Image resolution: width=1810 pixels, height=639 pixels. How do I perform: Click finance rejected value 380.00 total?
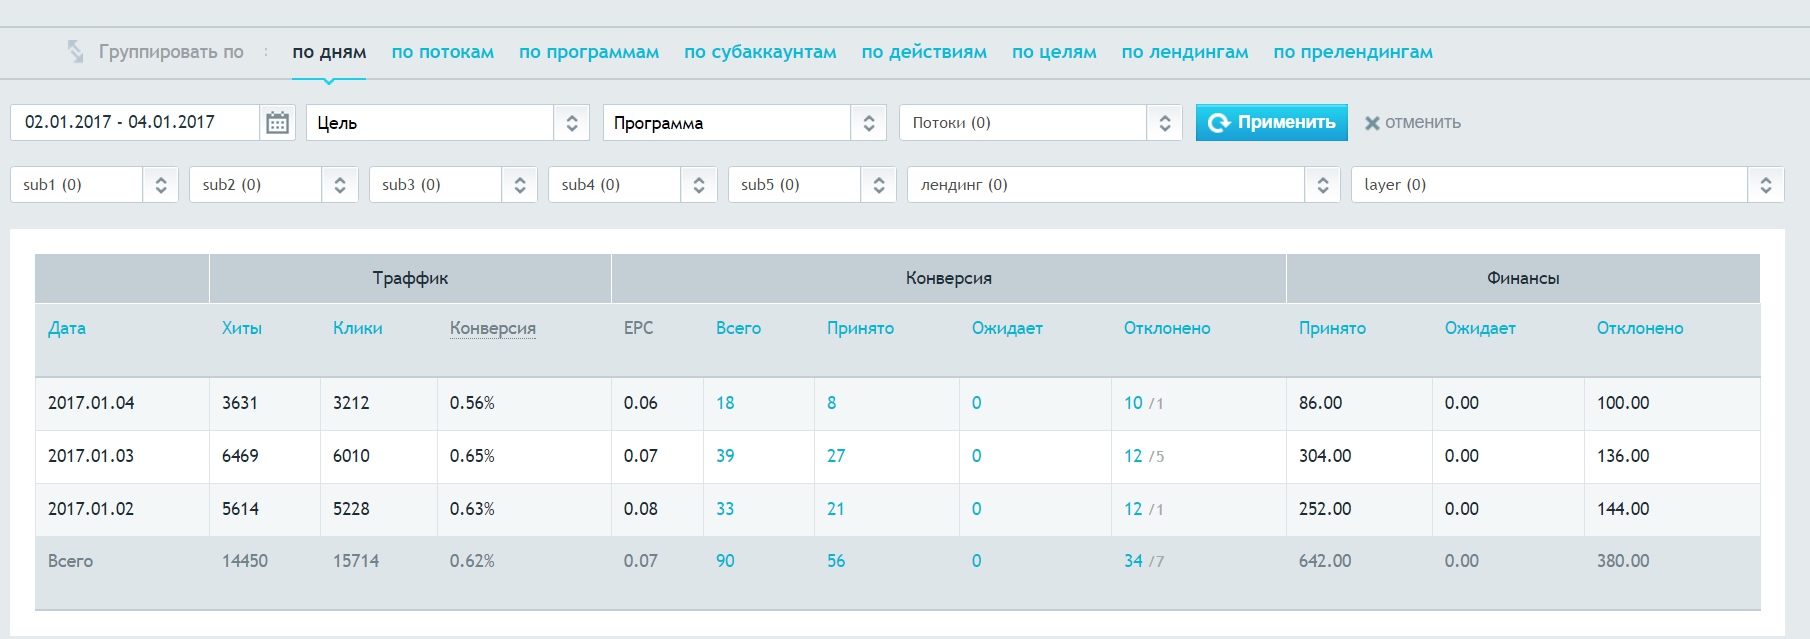[x=1623, y=561]
